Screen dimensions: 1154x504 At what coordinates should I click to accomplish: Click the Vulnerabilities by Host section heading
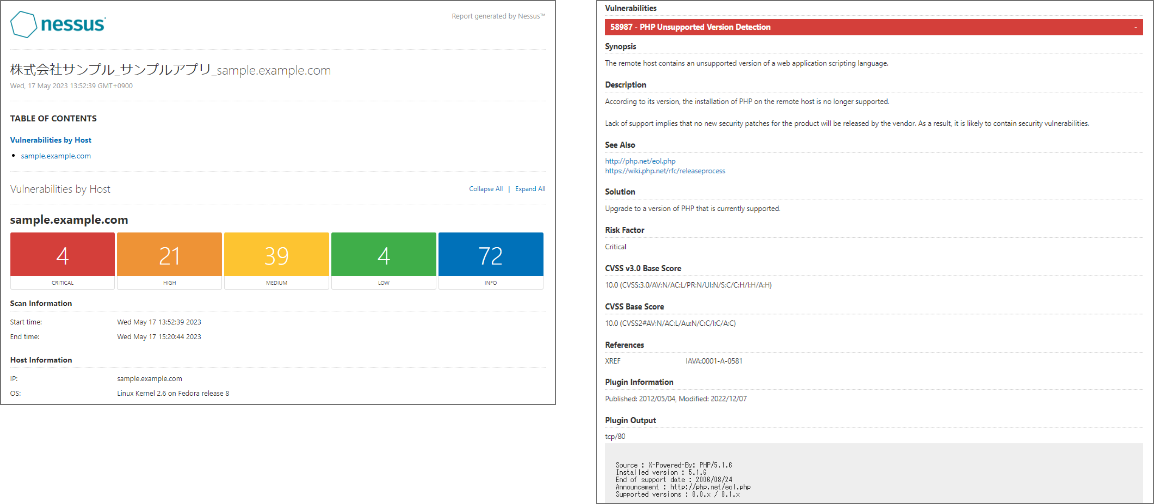click(60, 189)
